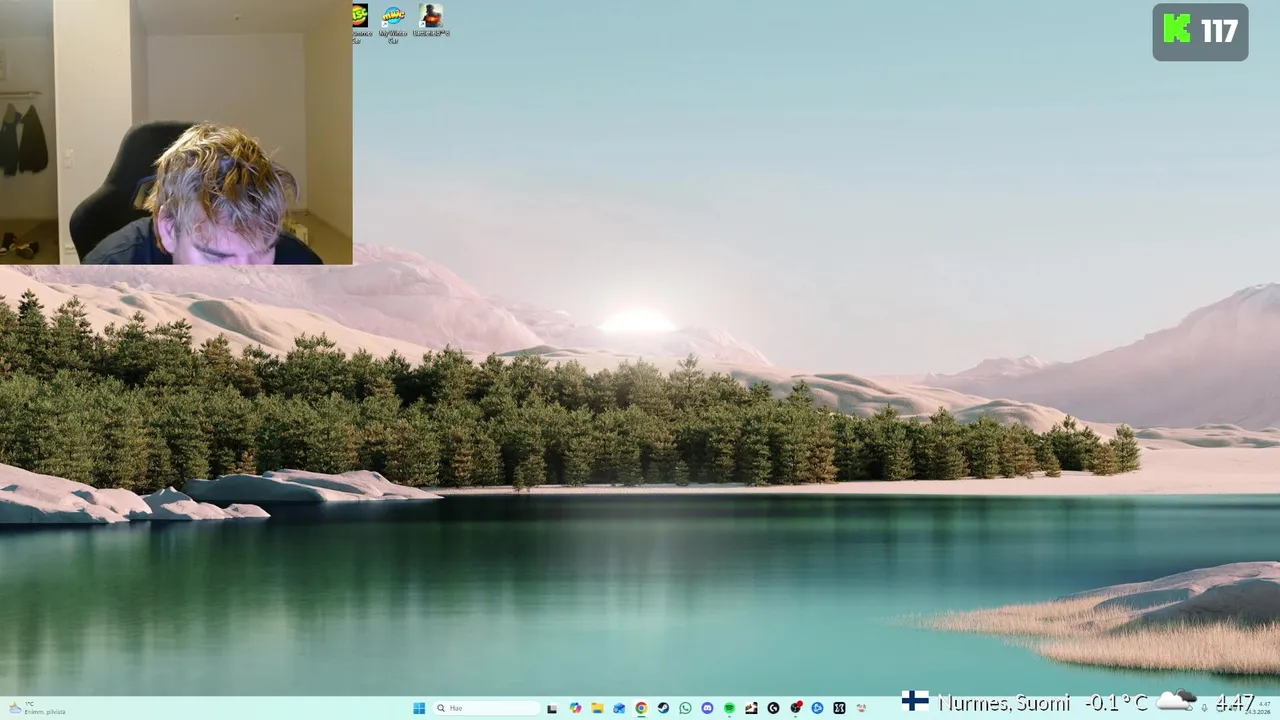Open Steam from the taskbar
This screenshot has height=720, width=1280.
tap(663, 708)
